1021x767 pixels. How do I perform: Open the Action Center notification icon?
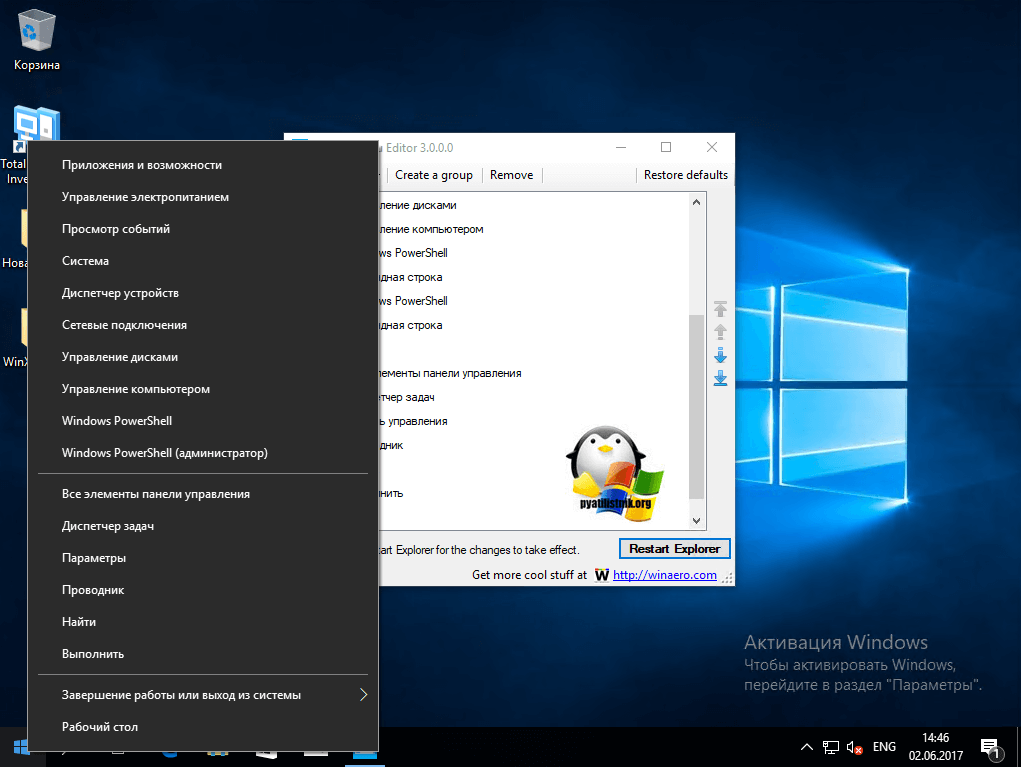coord(991,747)
